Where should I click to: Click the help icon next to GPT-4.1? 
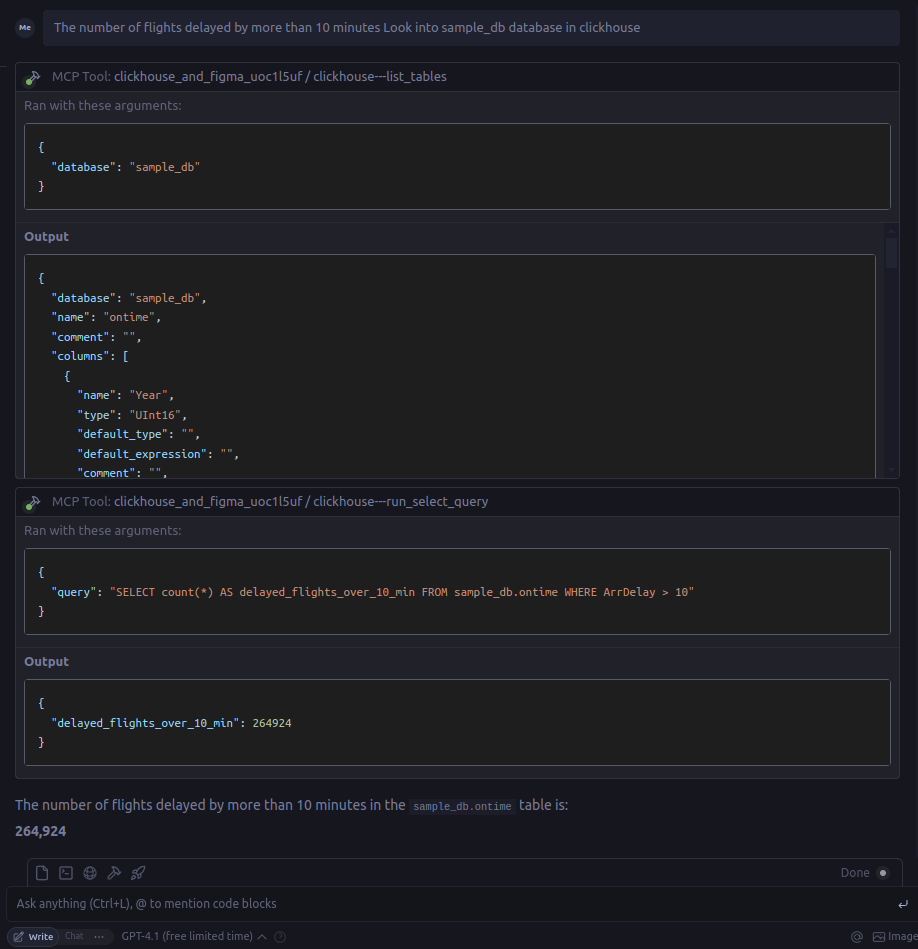point(280,937)
